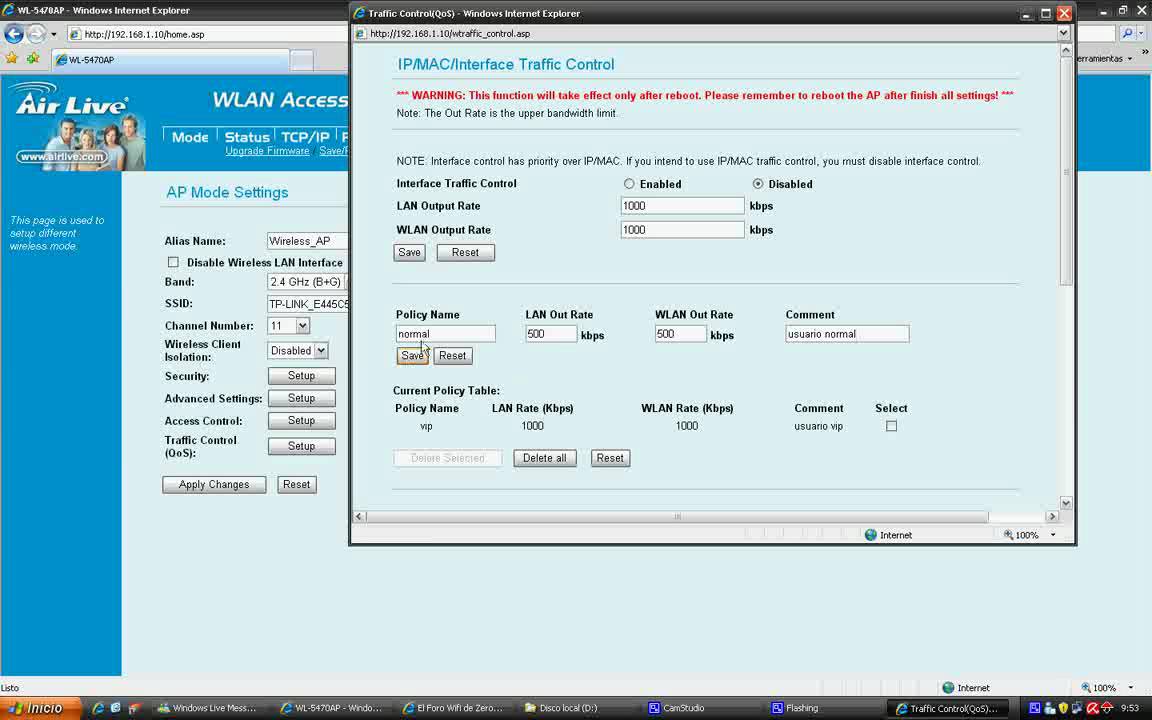The width and height of the screenshot is (1152, 720).
Task: Switch to the El Foro Wifi de Zero taskbar item
Action: pyautogui.click(x=453, y=708)
